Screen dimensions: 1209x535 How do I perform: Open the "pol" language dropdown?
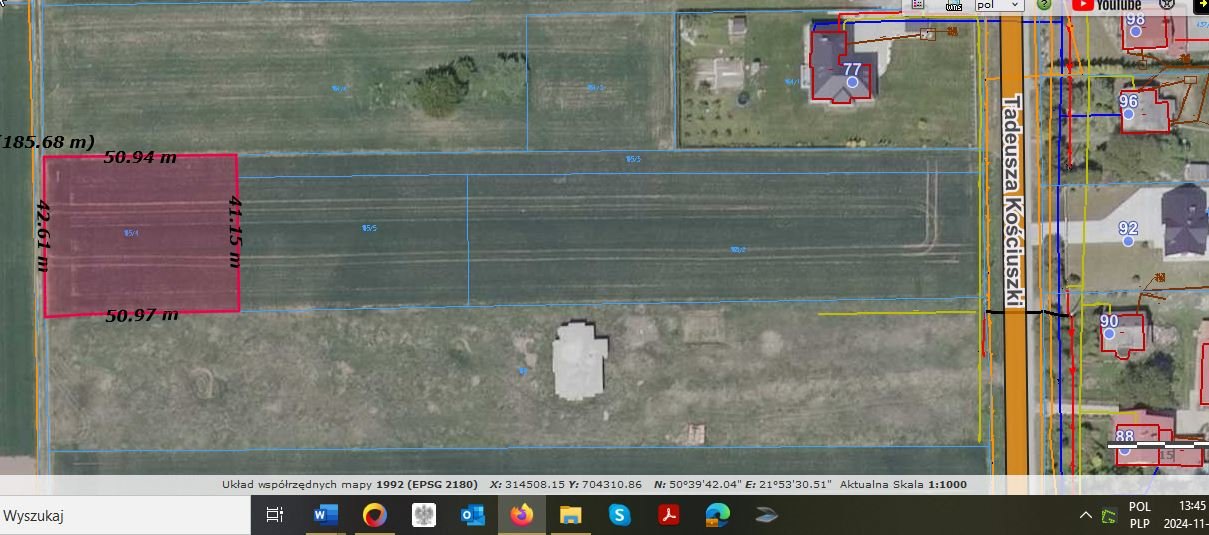tap(999, 5)
